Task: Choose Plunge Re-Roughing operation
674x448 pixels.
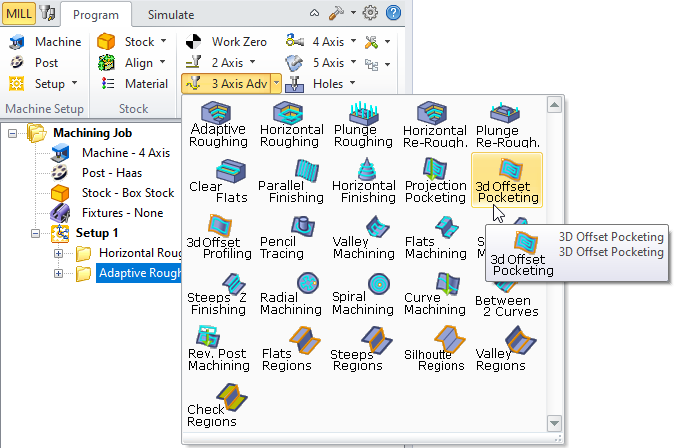Action: [x=507, y=125]
